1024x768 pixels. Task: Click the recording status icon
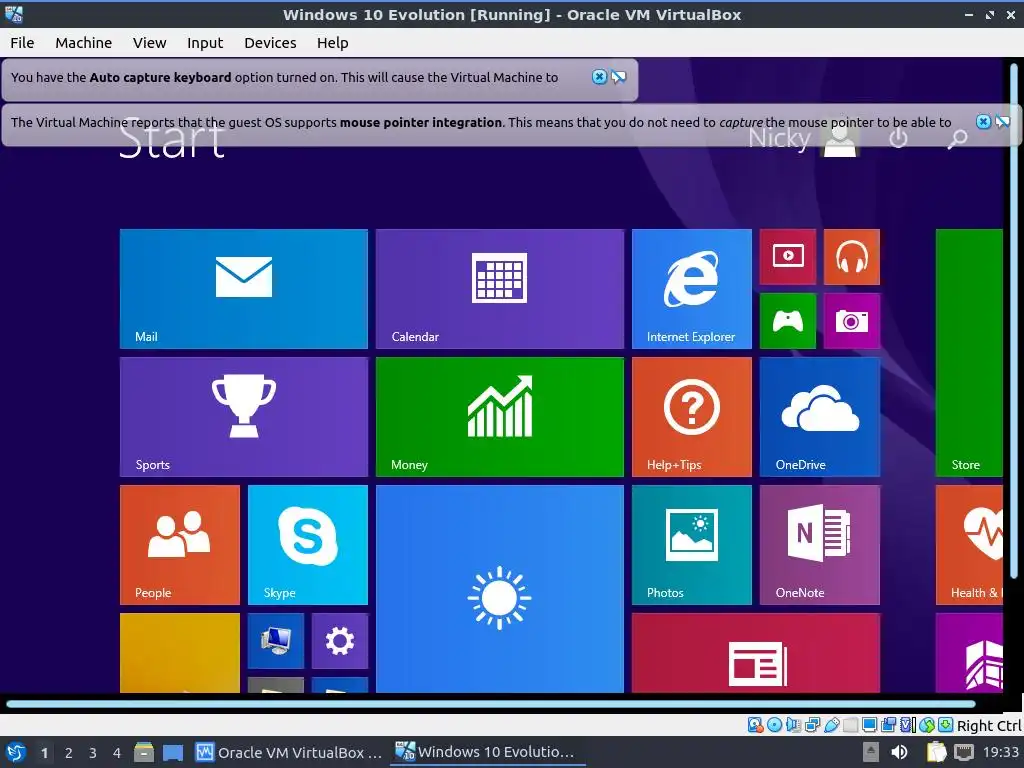tap(888, 725)
